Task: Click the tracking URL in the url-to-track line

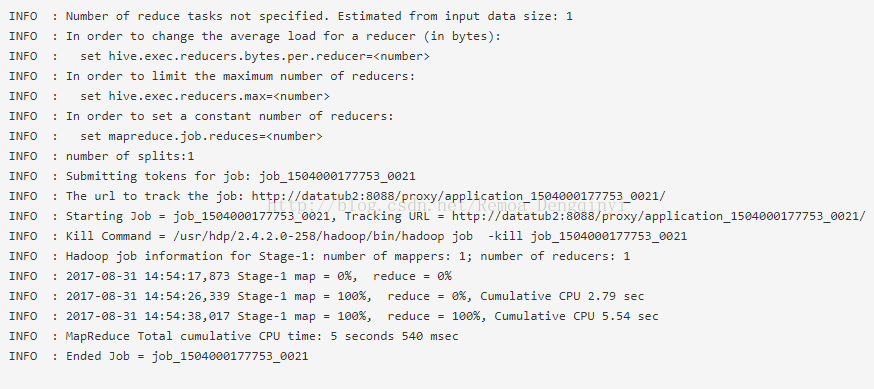Action: pyautogui.click(x=459, y=196)
